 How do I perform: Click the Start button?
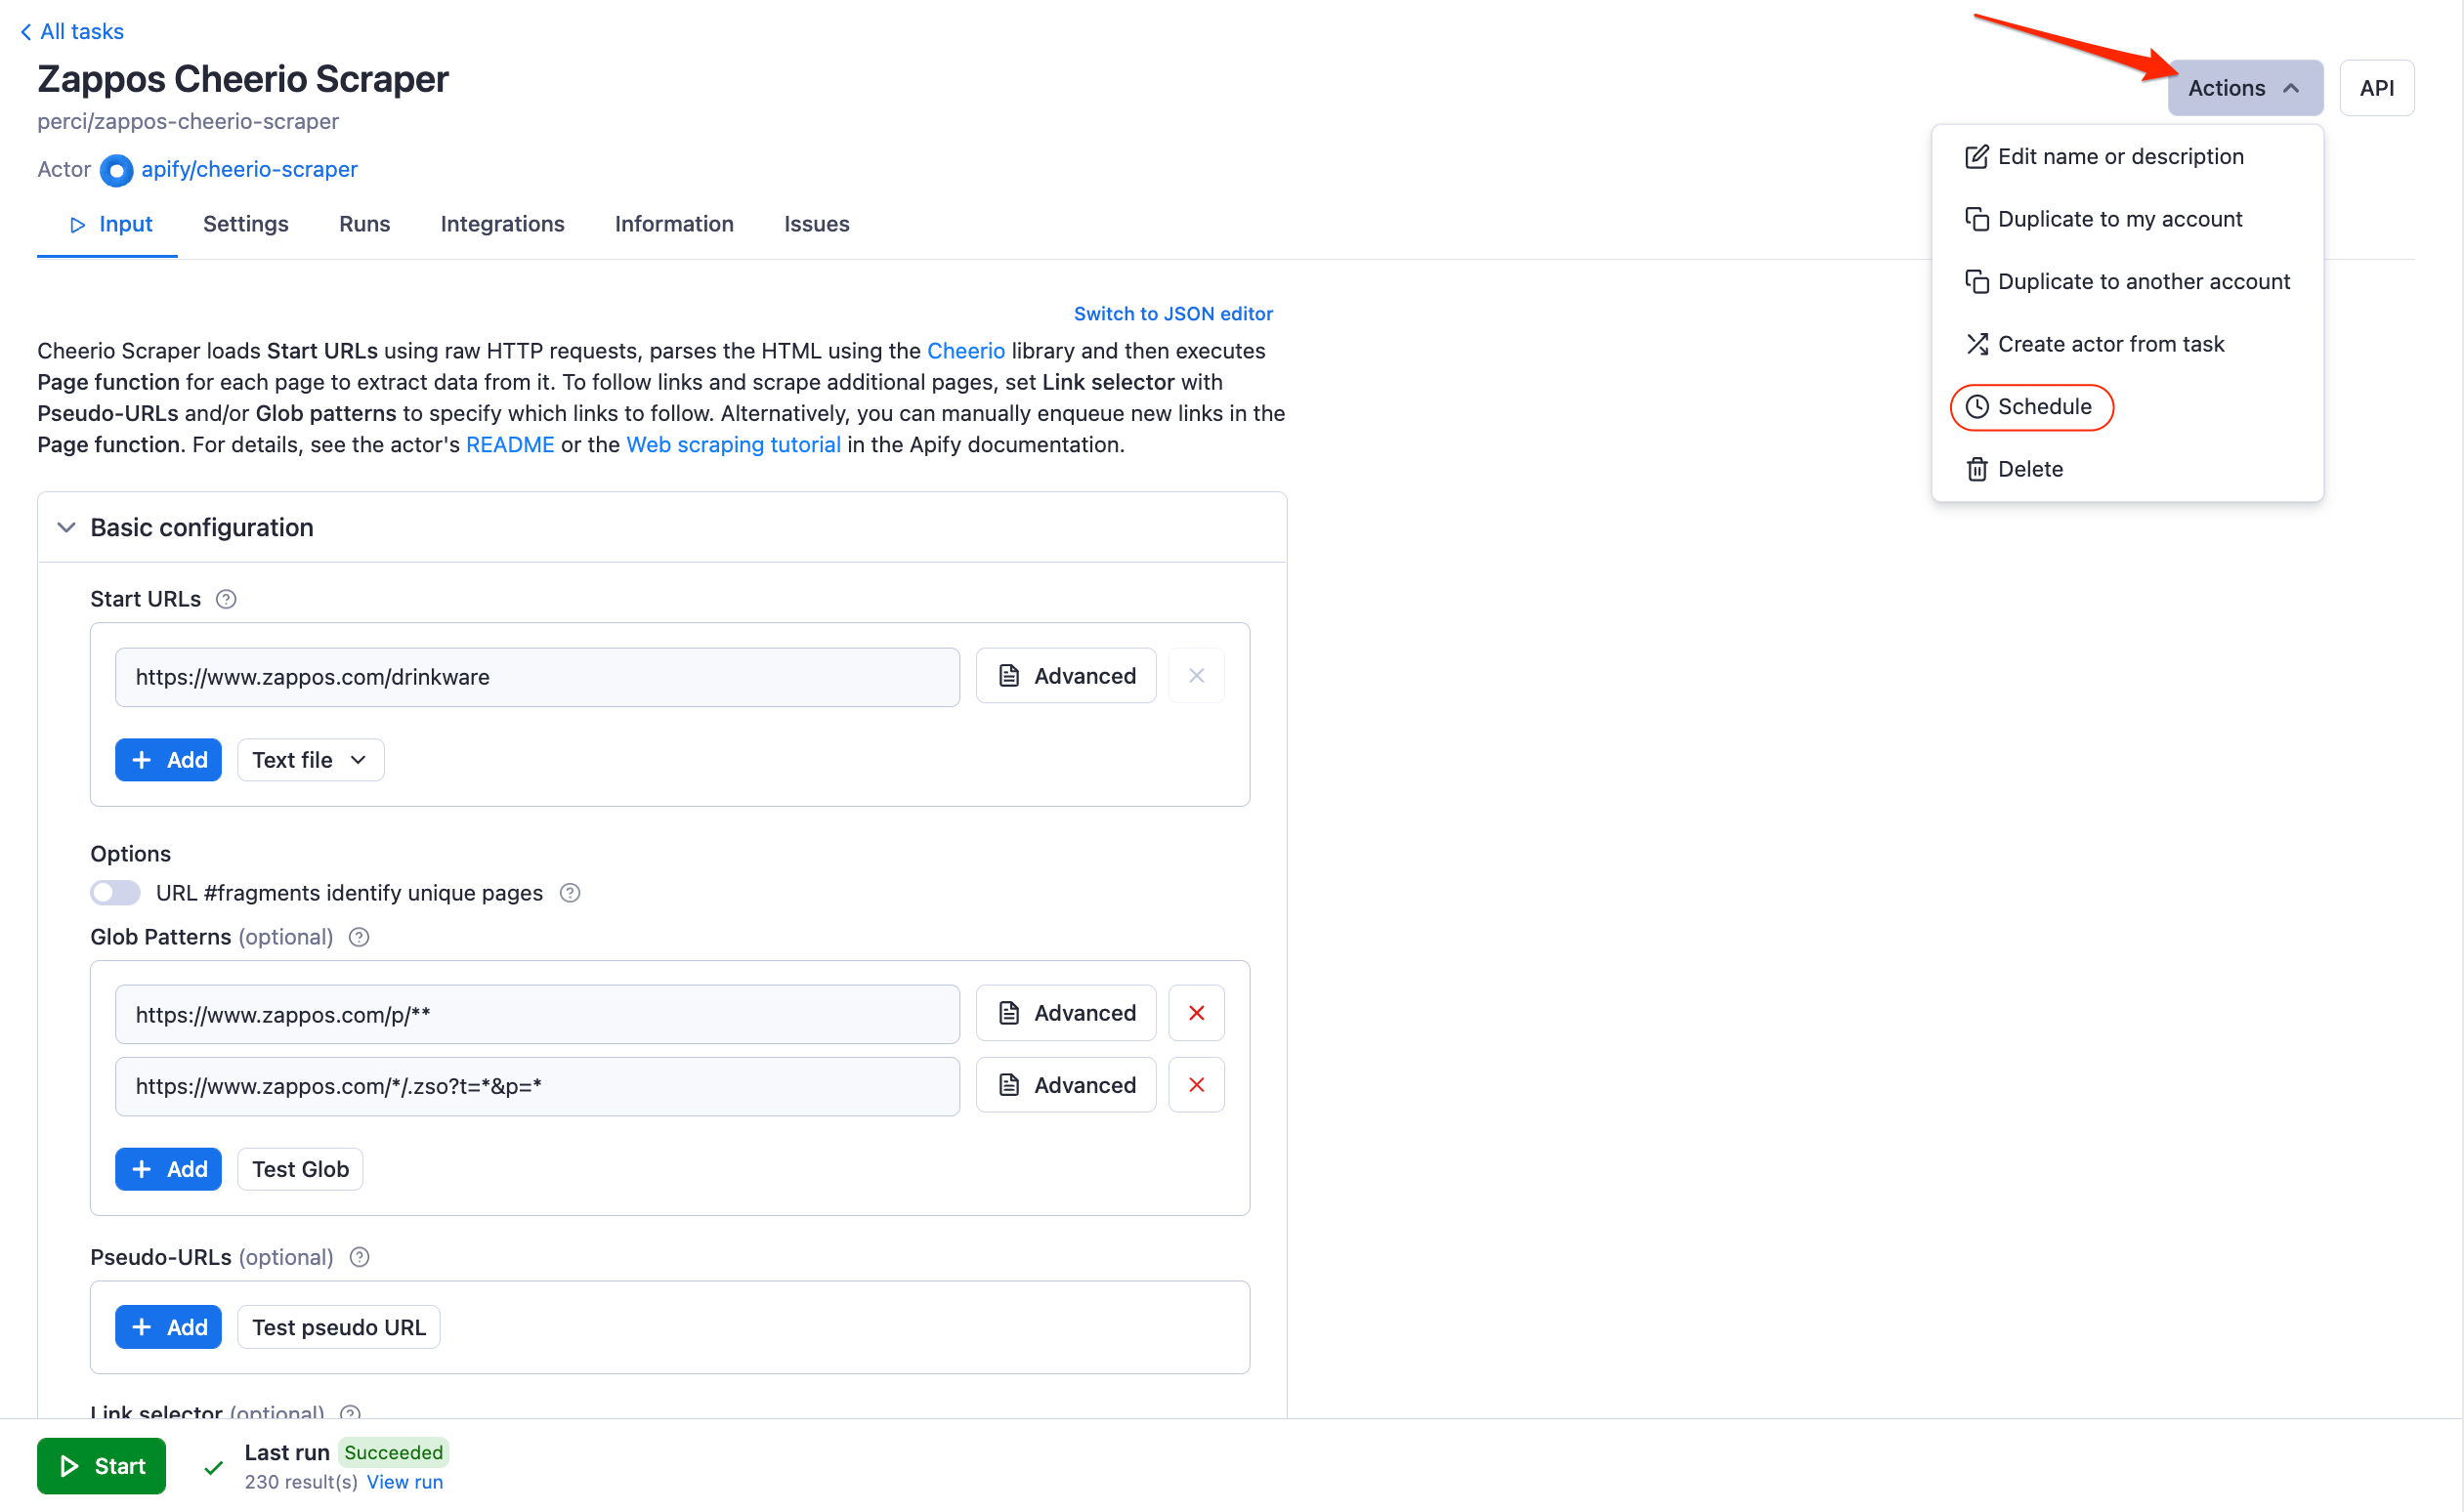[101, 1464]
